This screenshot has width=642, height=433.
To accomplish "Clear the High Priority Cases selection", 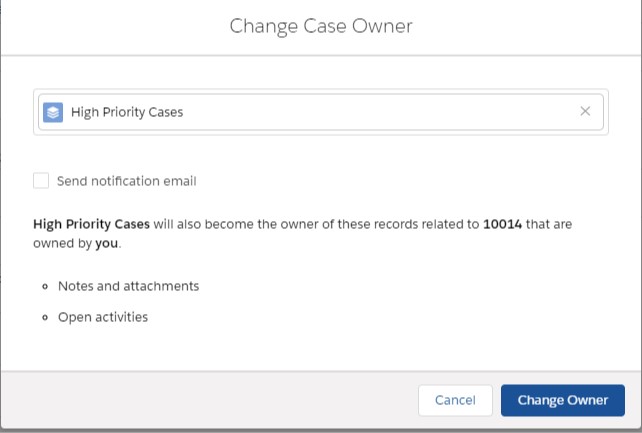I will point(585,111).
